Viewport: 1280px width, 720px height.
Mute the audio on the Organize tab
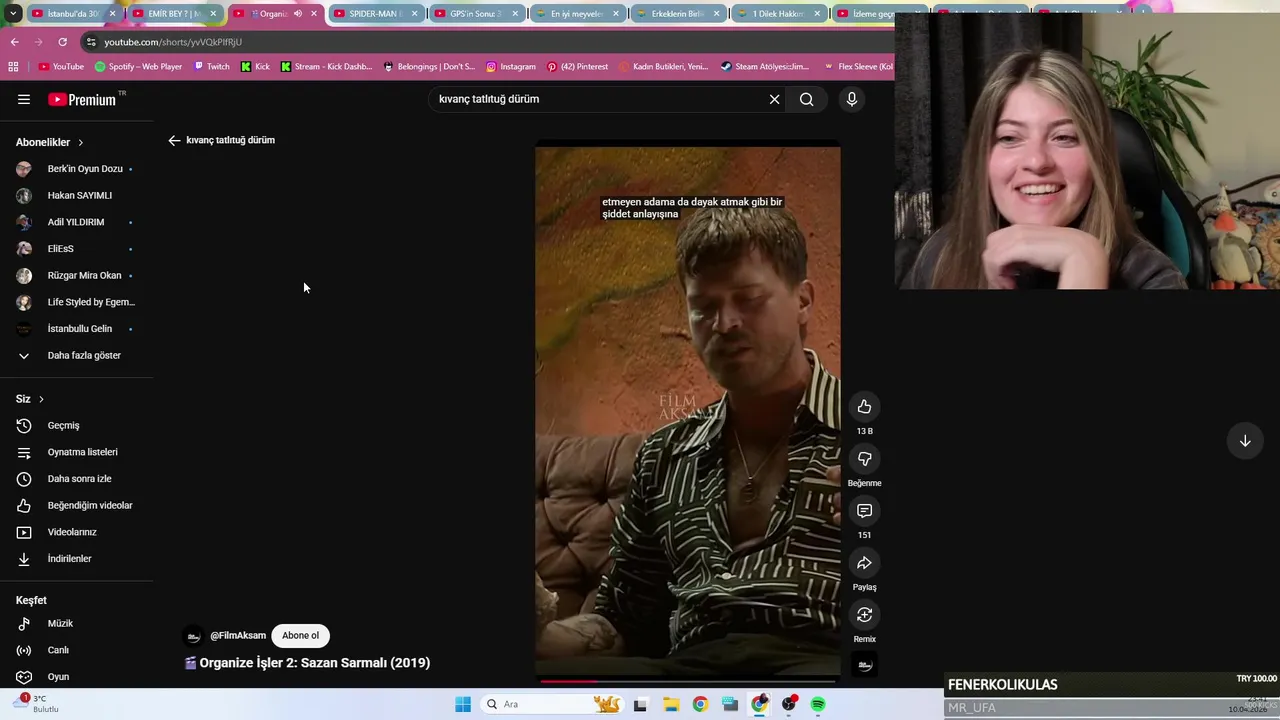[x=297, y=14]
